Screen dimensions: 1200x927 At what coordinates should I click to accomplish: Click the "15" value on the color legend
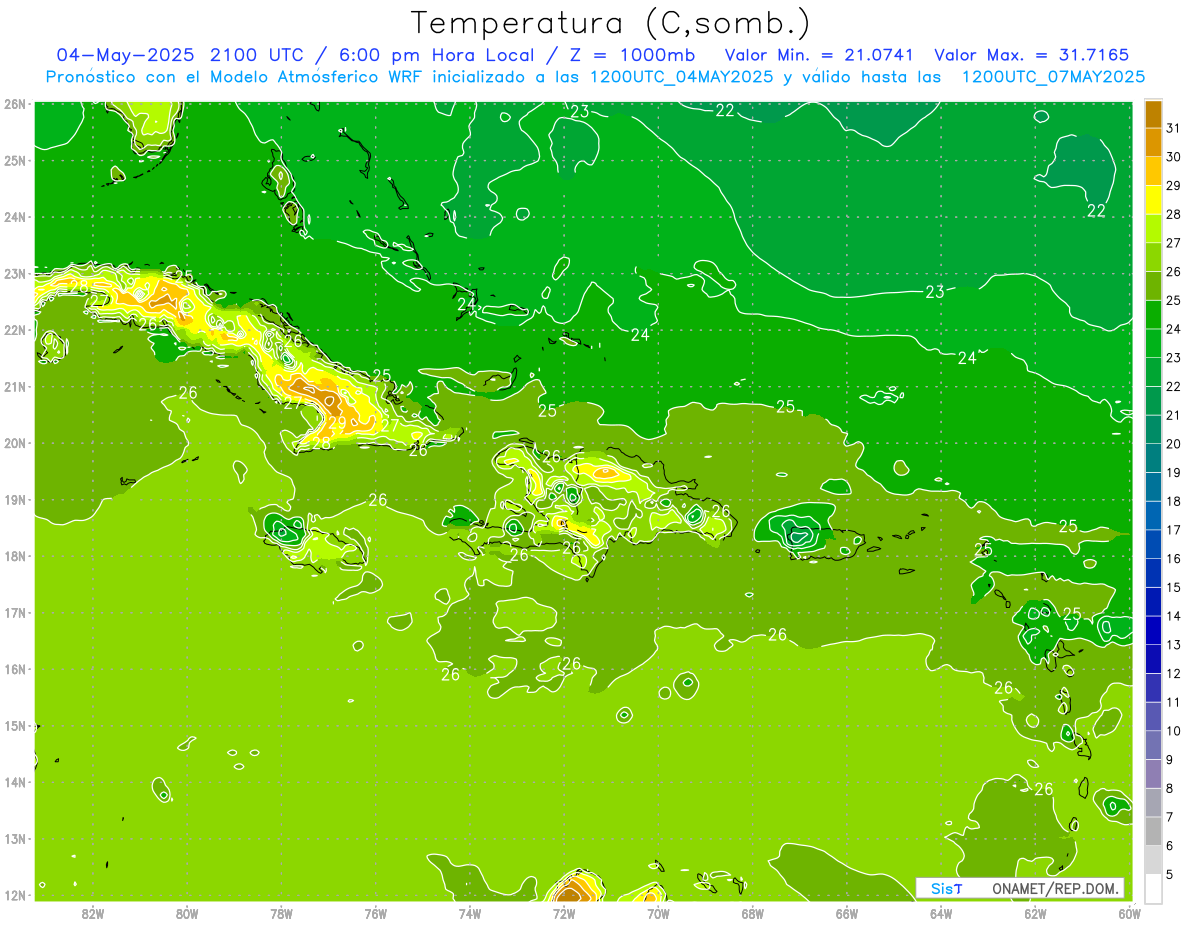[x=1174, y=587]
